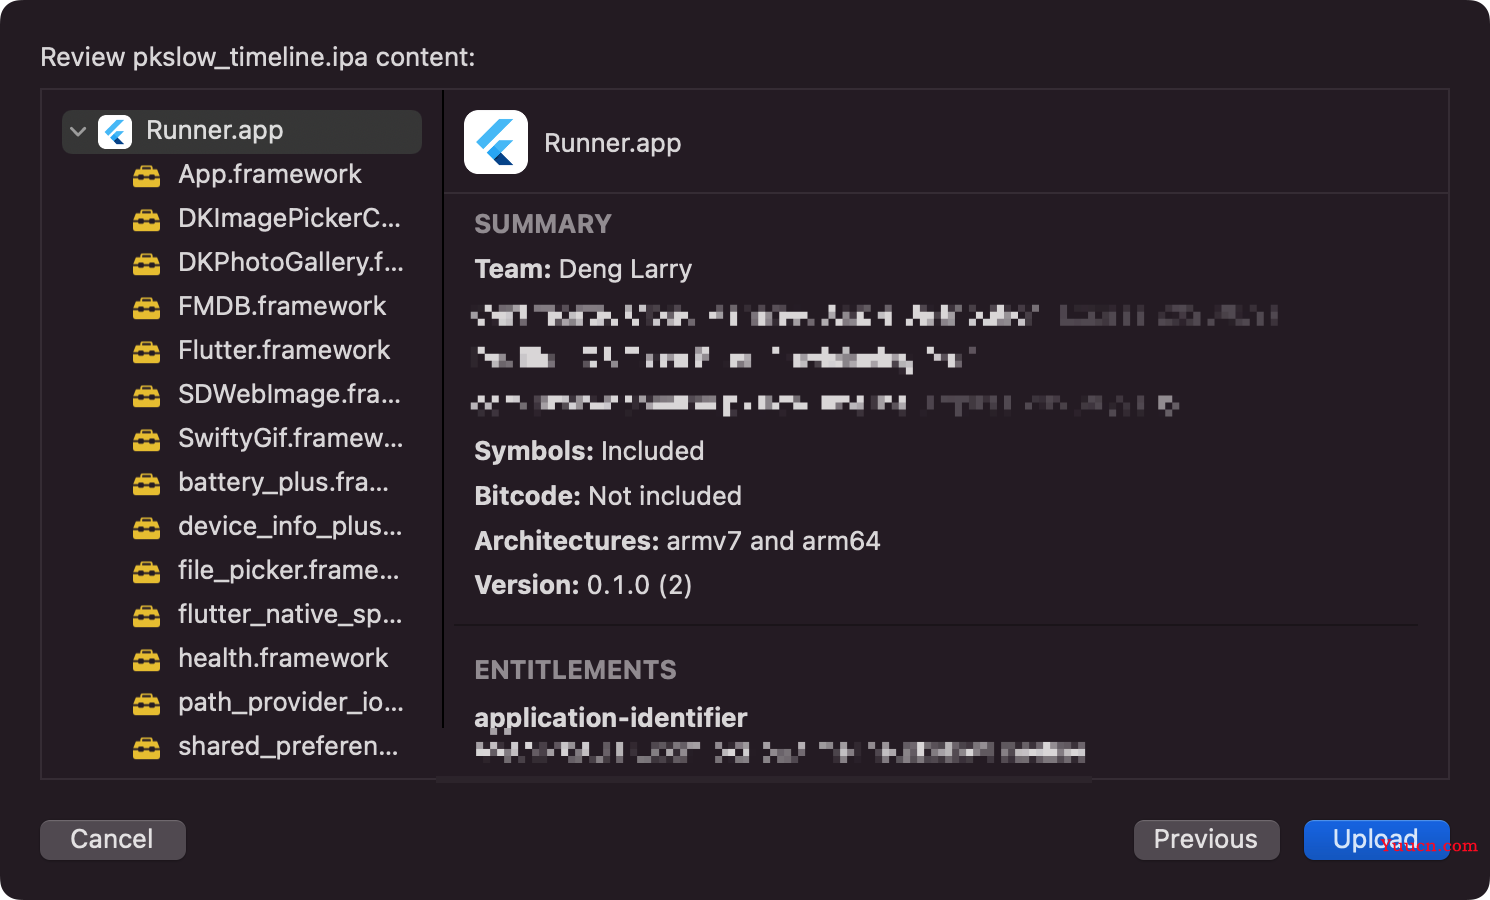Viewport: 1490px width, 900px height.
Task: Click the toolbox icon next to SwiftyGif.framew...
Action: [x=147, y=440]
